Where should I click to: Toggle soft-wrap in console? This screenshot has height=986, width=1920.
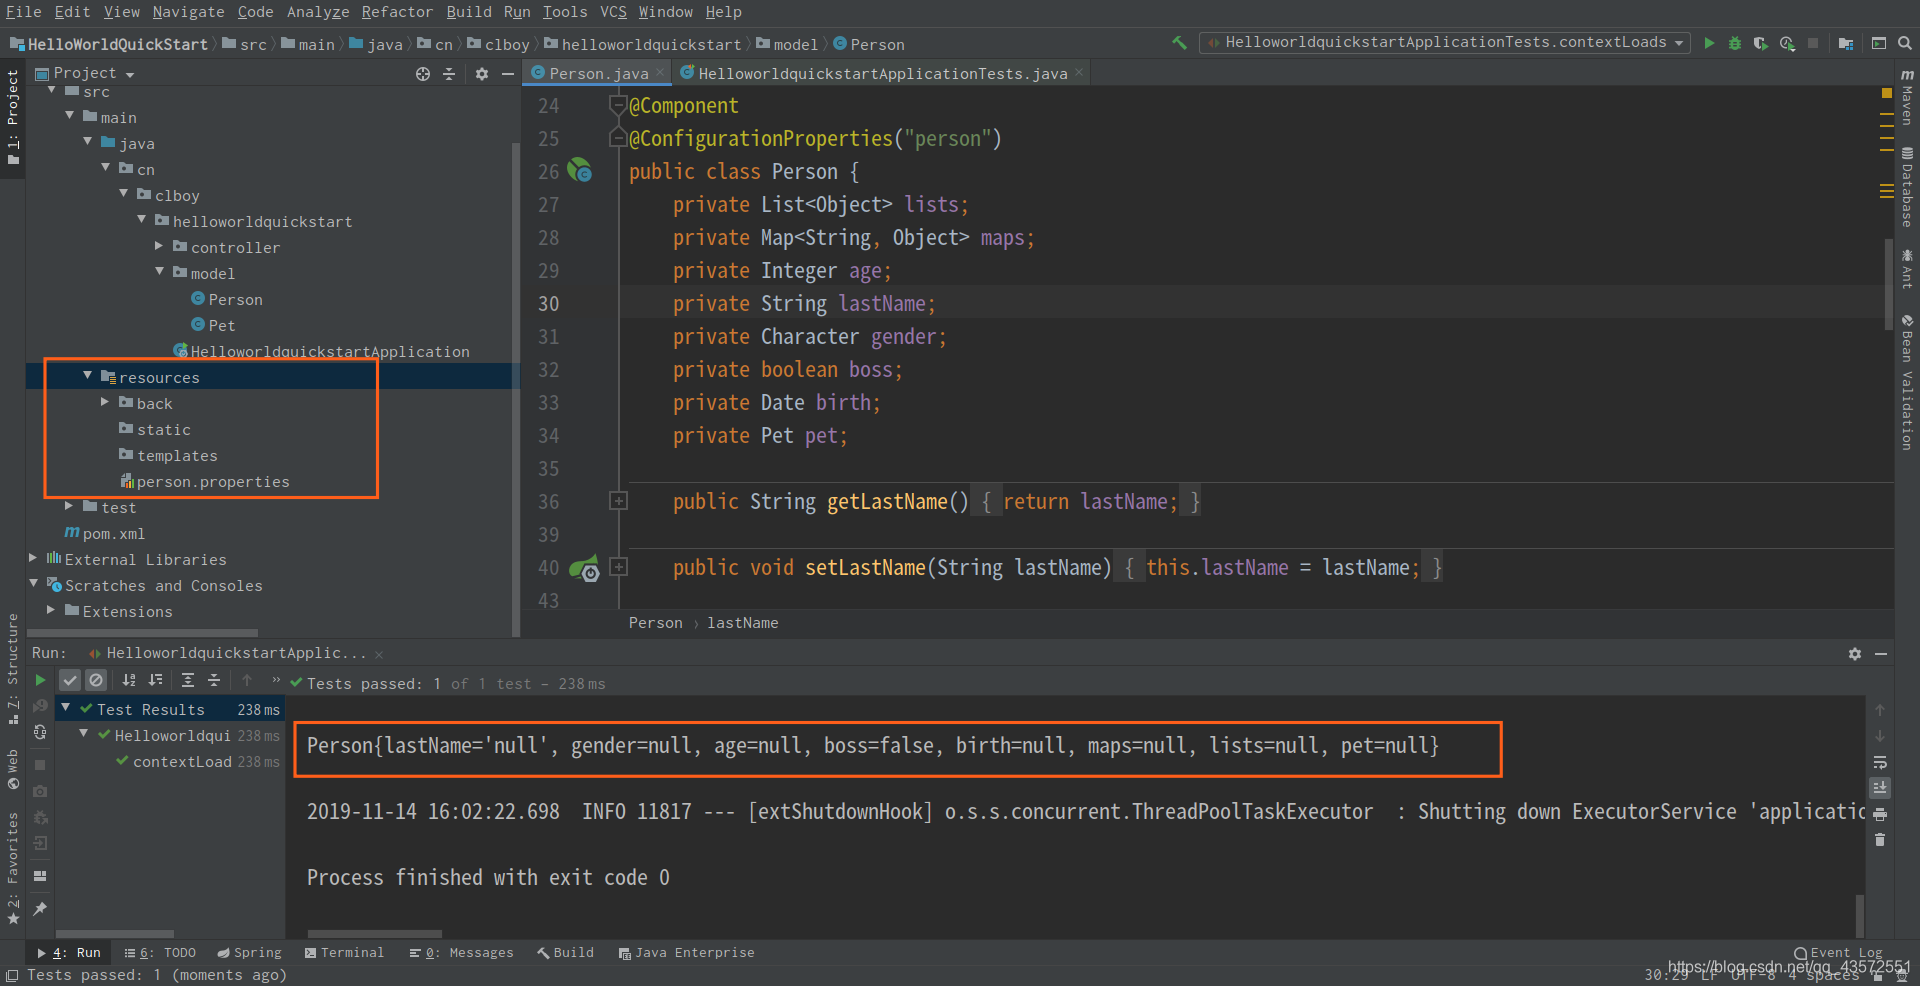coord(1880,762)
